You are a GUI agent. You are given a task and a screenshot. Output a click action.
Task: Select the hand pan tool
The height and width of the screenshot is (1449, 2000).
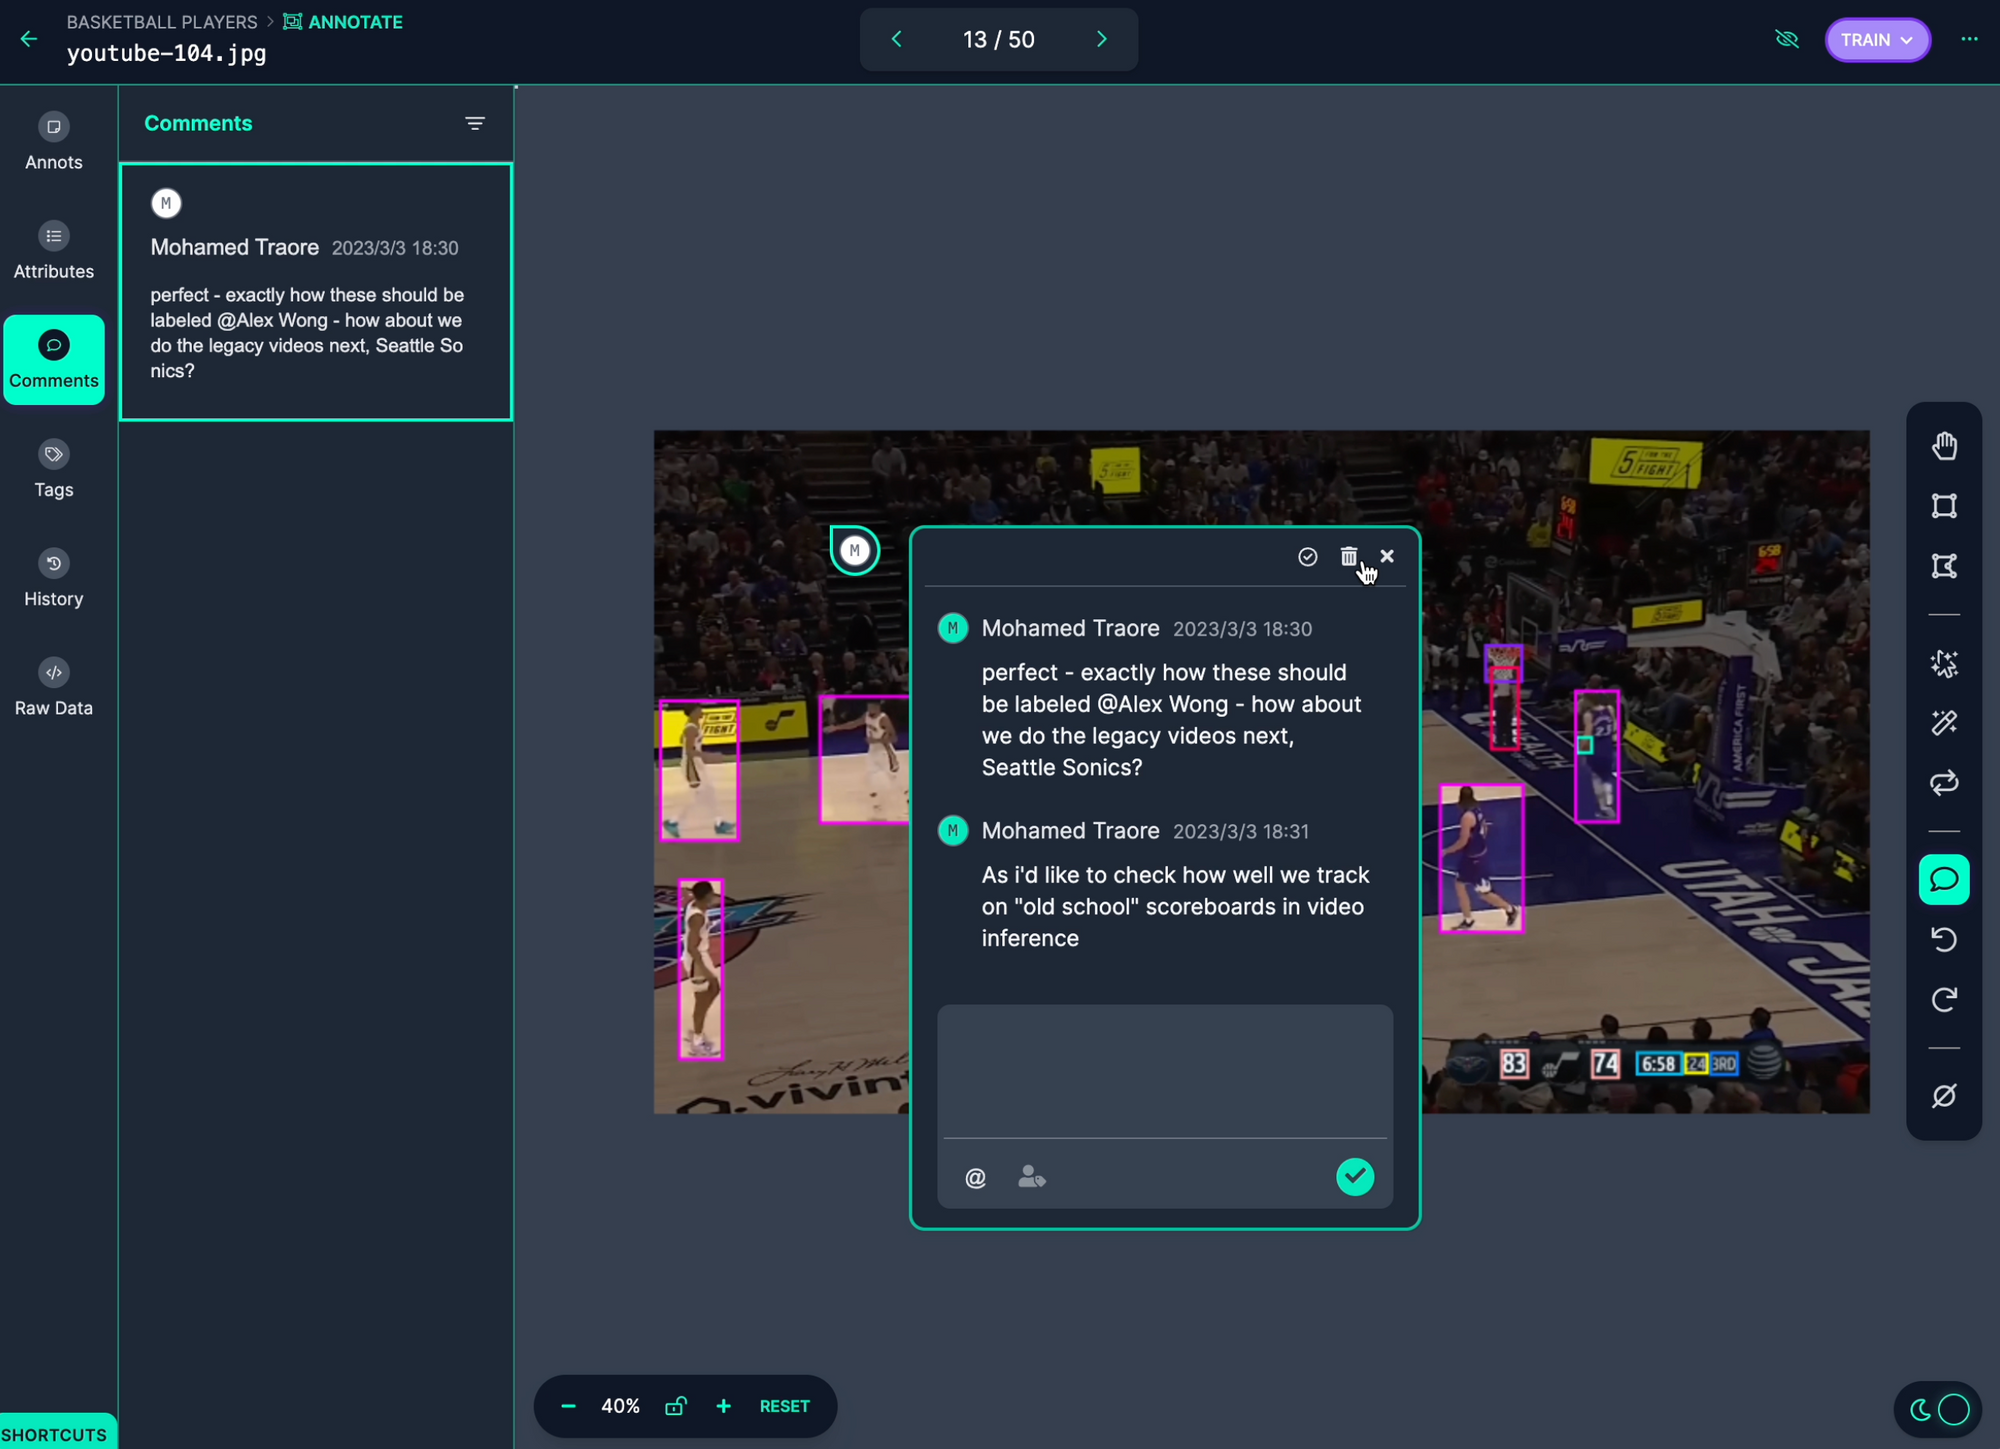[x=1944, y=446]
